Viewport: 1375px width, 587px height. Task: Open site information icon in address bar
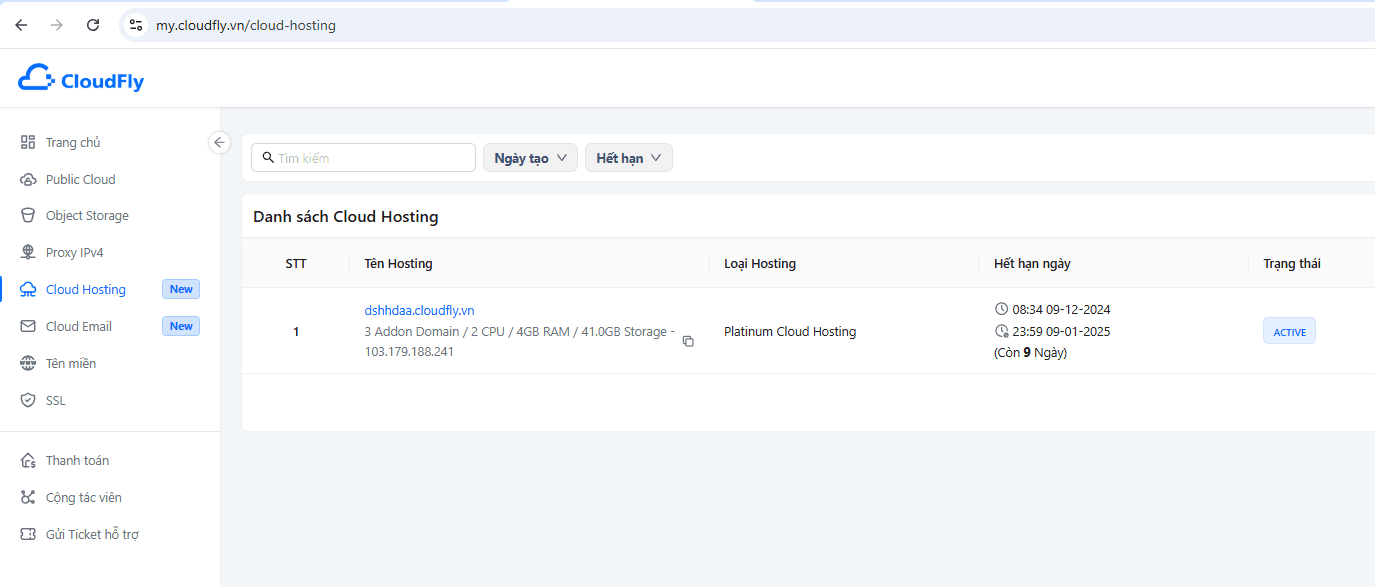click(136, 25)
